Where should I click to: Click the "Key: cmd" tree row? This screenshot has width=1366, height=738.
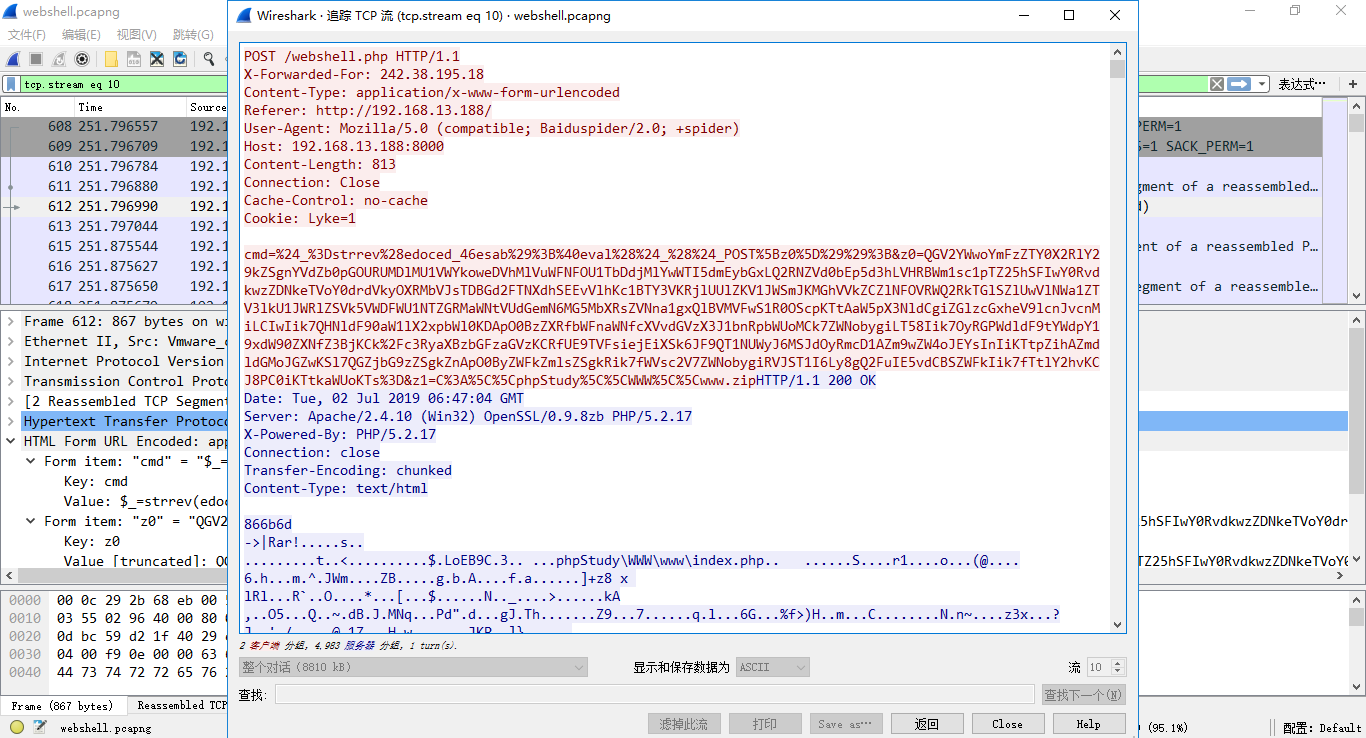[96, 481]
